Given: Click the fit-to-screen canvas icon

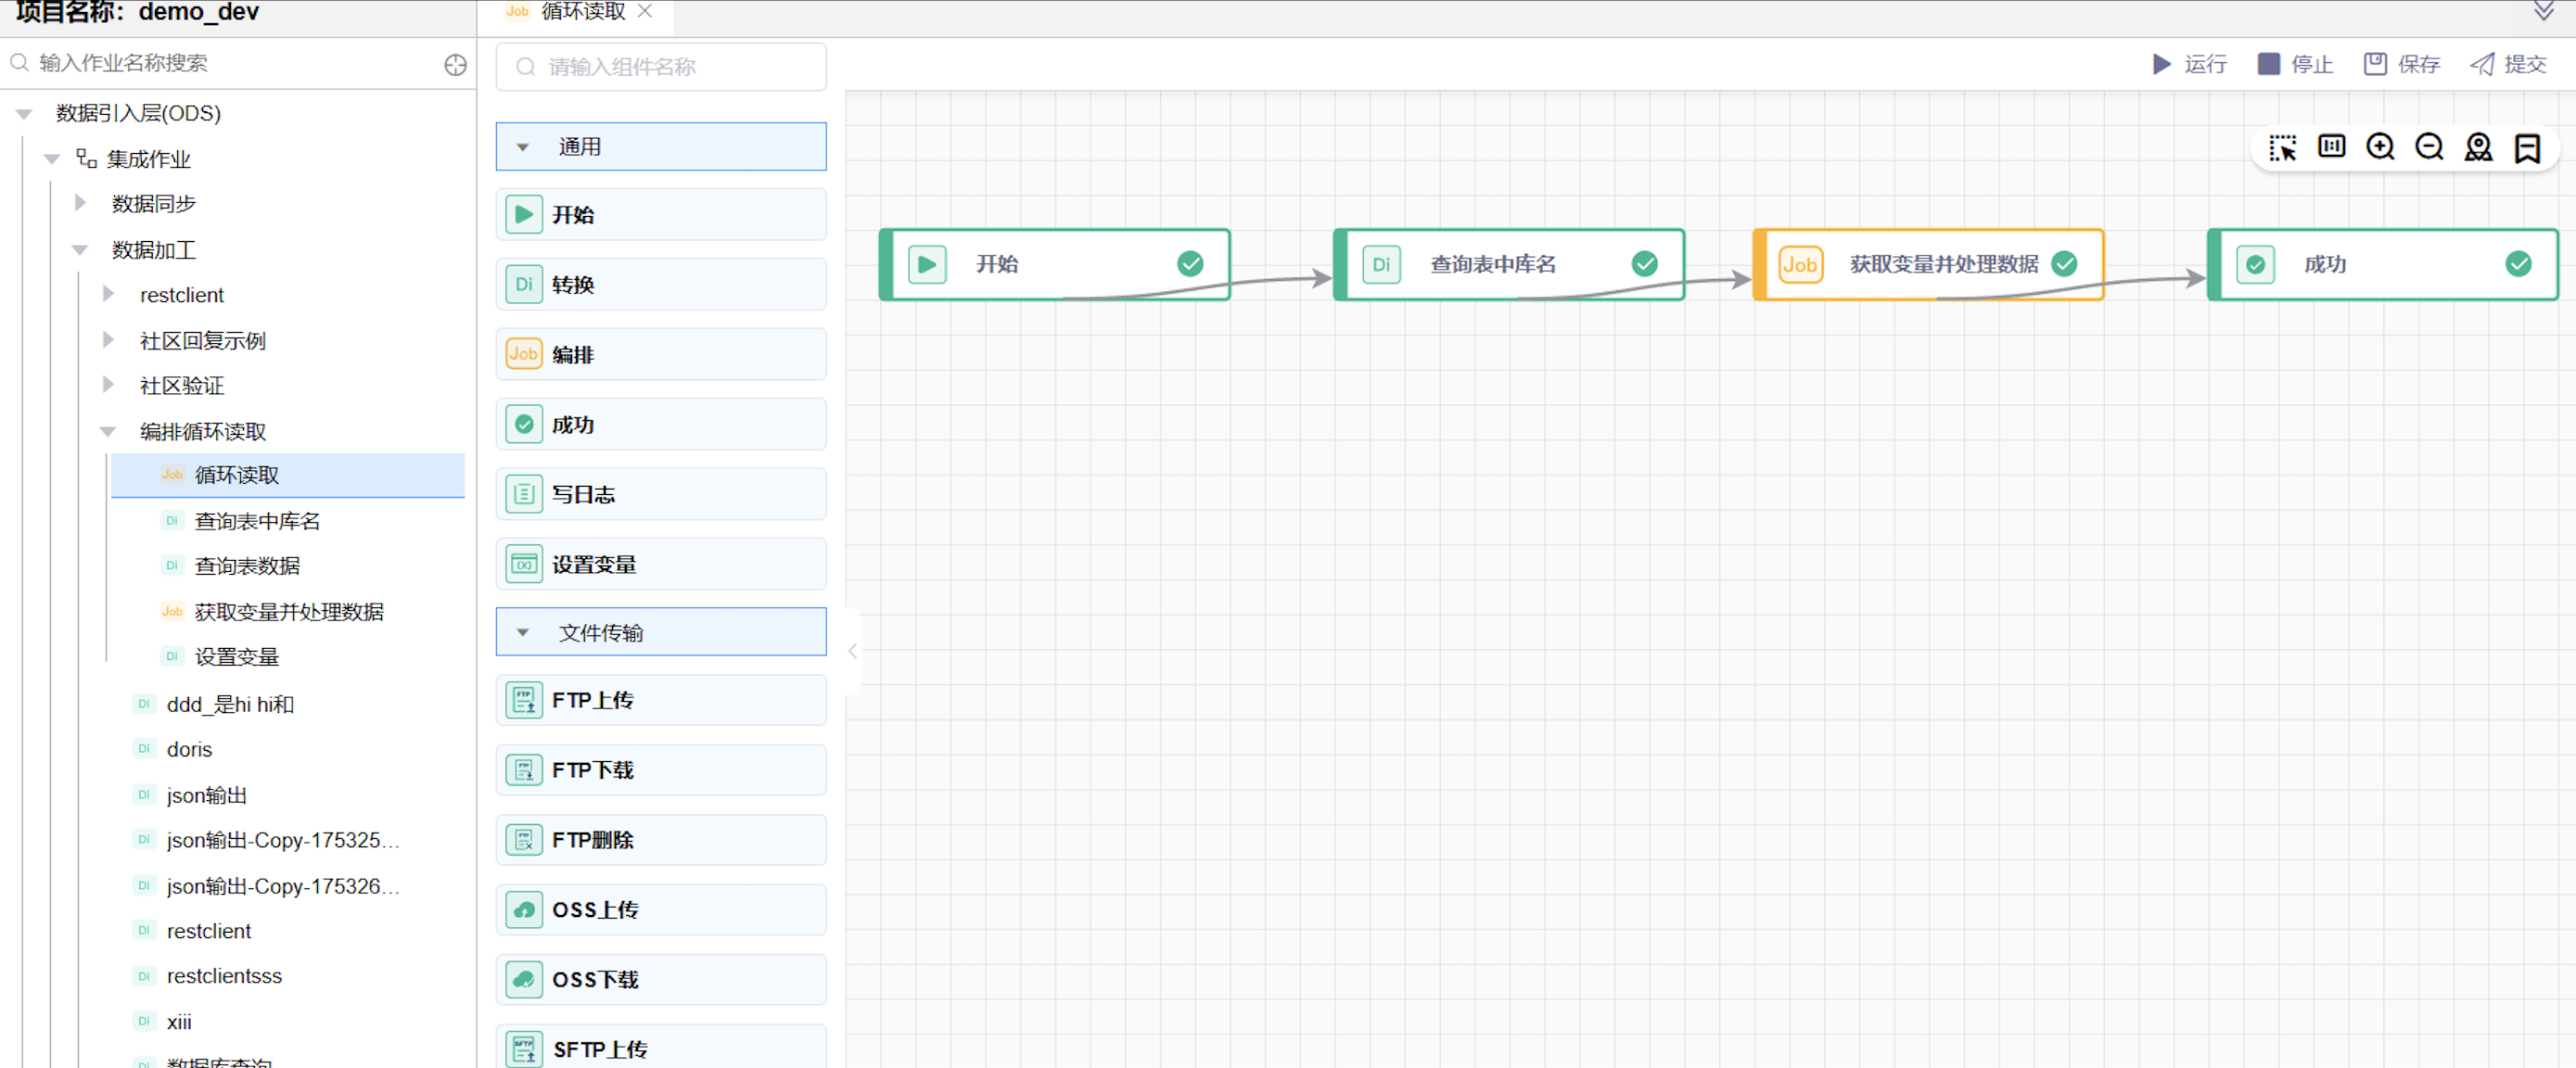Looking at the screenshot, I should pyautogui.click(x=2331, y=148).
